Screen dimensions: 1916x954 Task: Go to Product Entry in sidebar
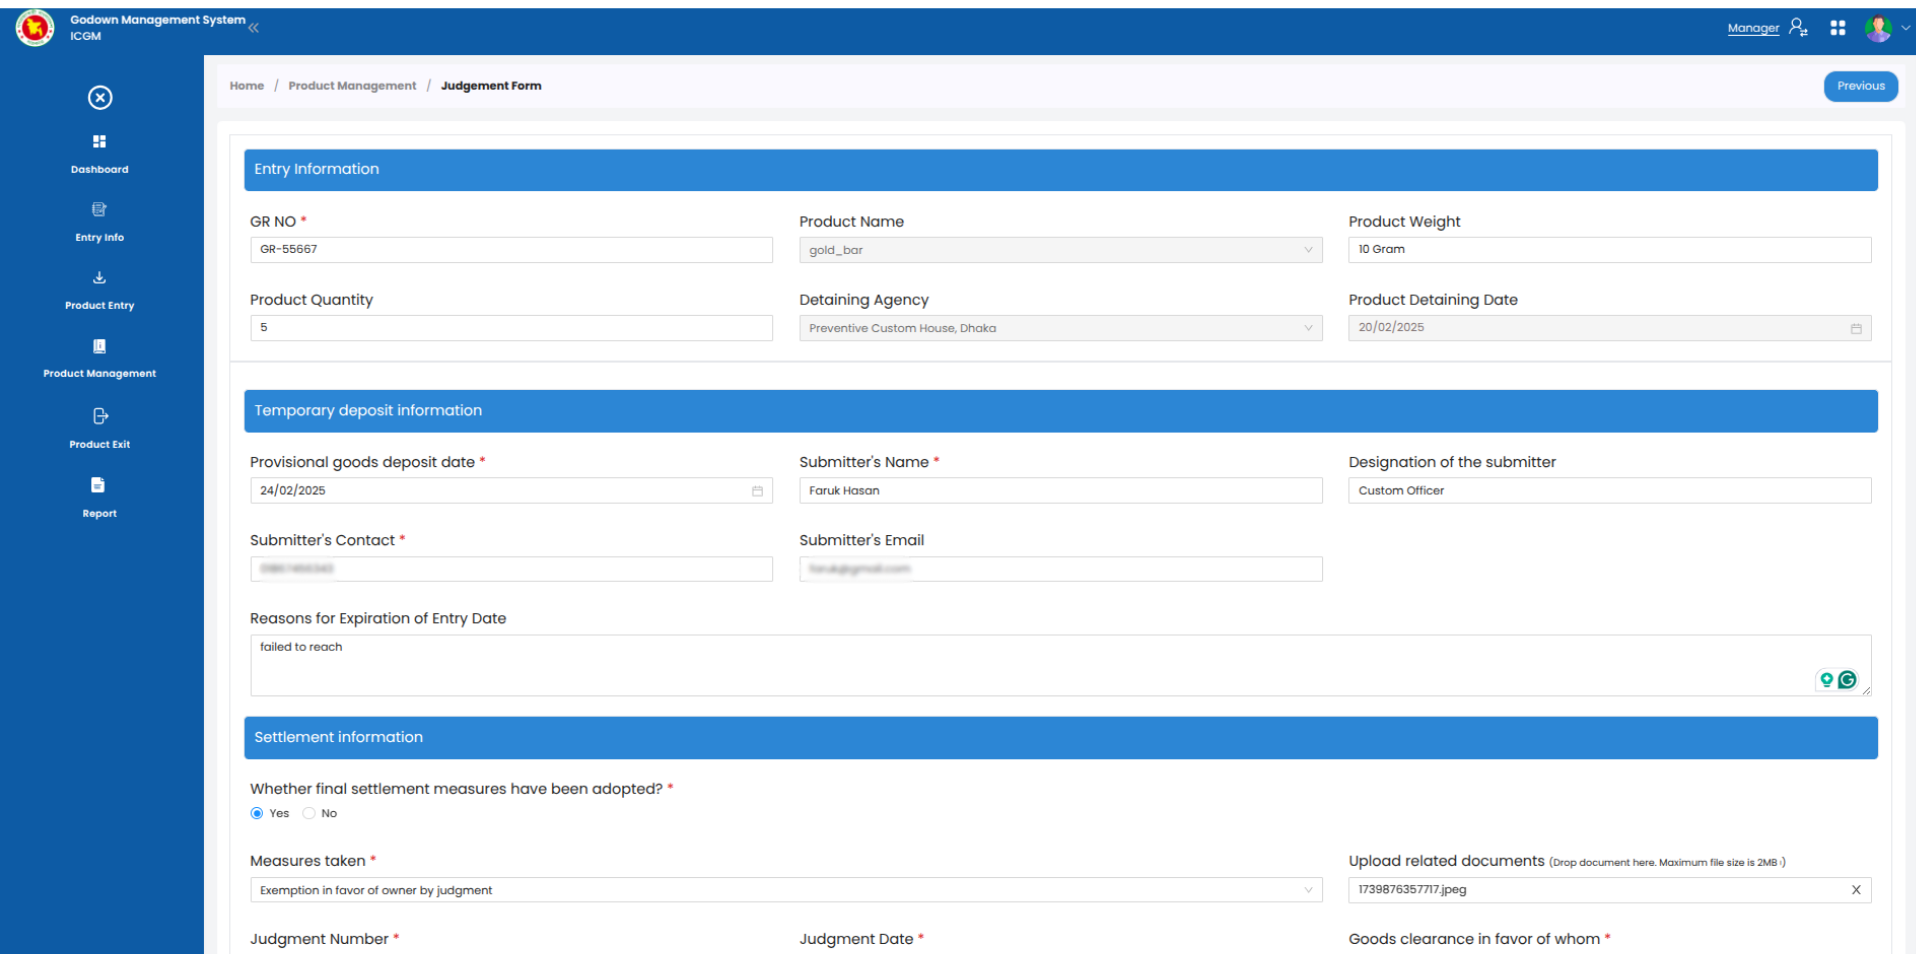tap(99, 305)
